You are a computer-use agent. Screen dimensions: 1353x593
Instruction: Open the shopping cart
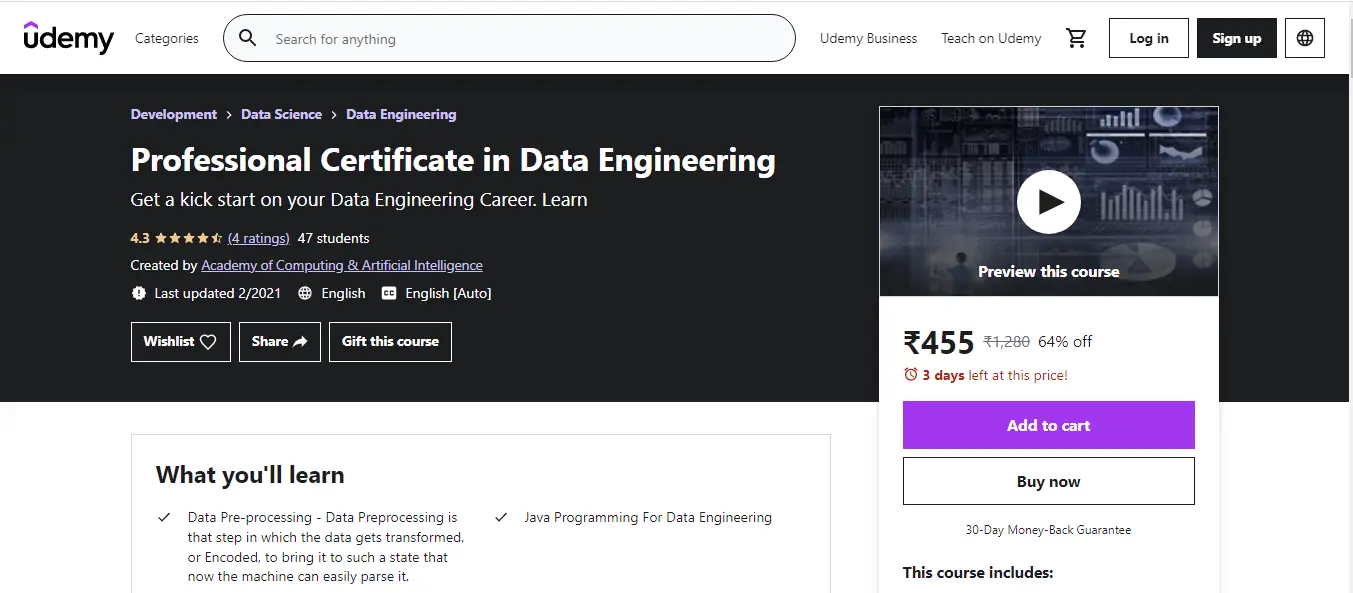pos(1076,37)
